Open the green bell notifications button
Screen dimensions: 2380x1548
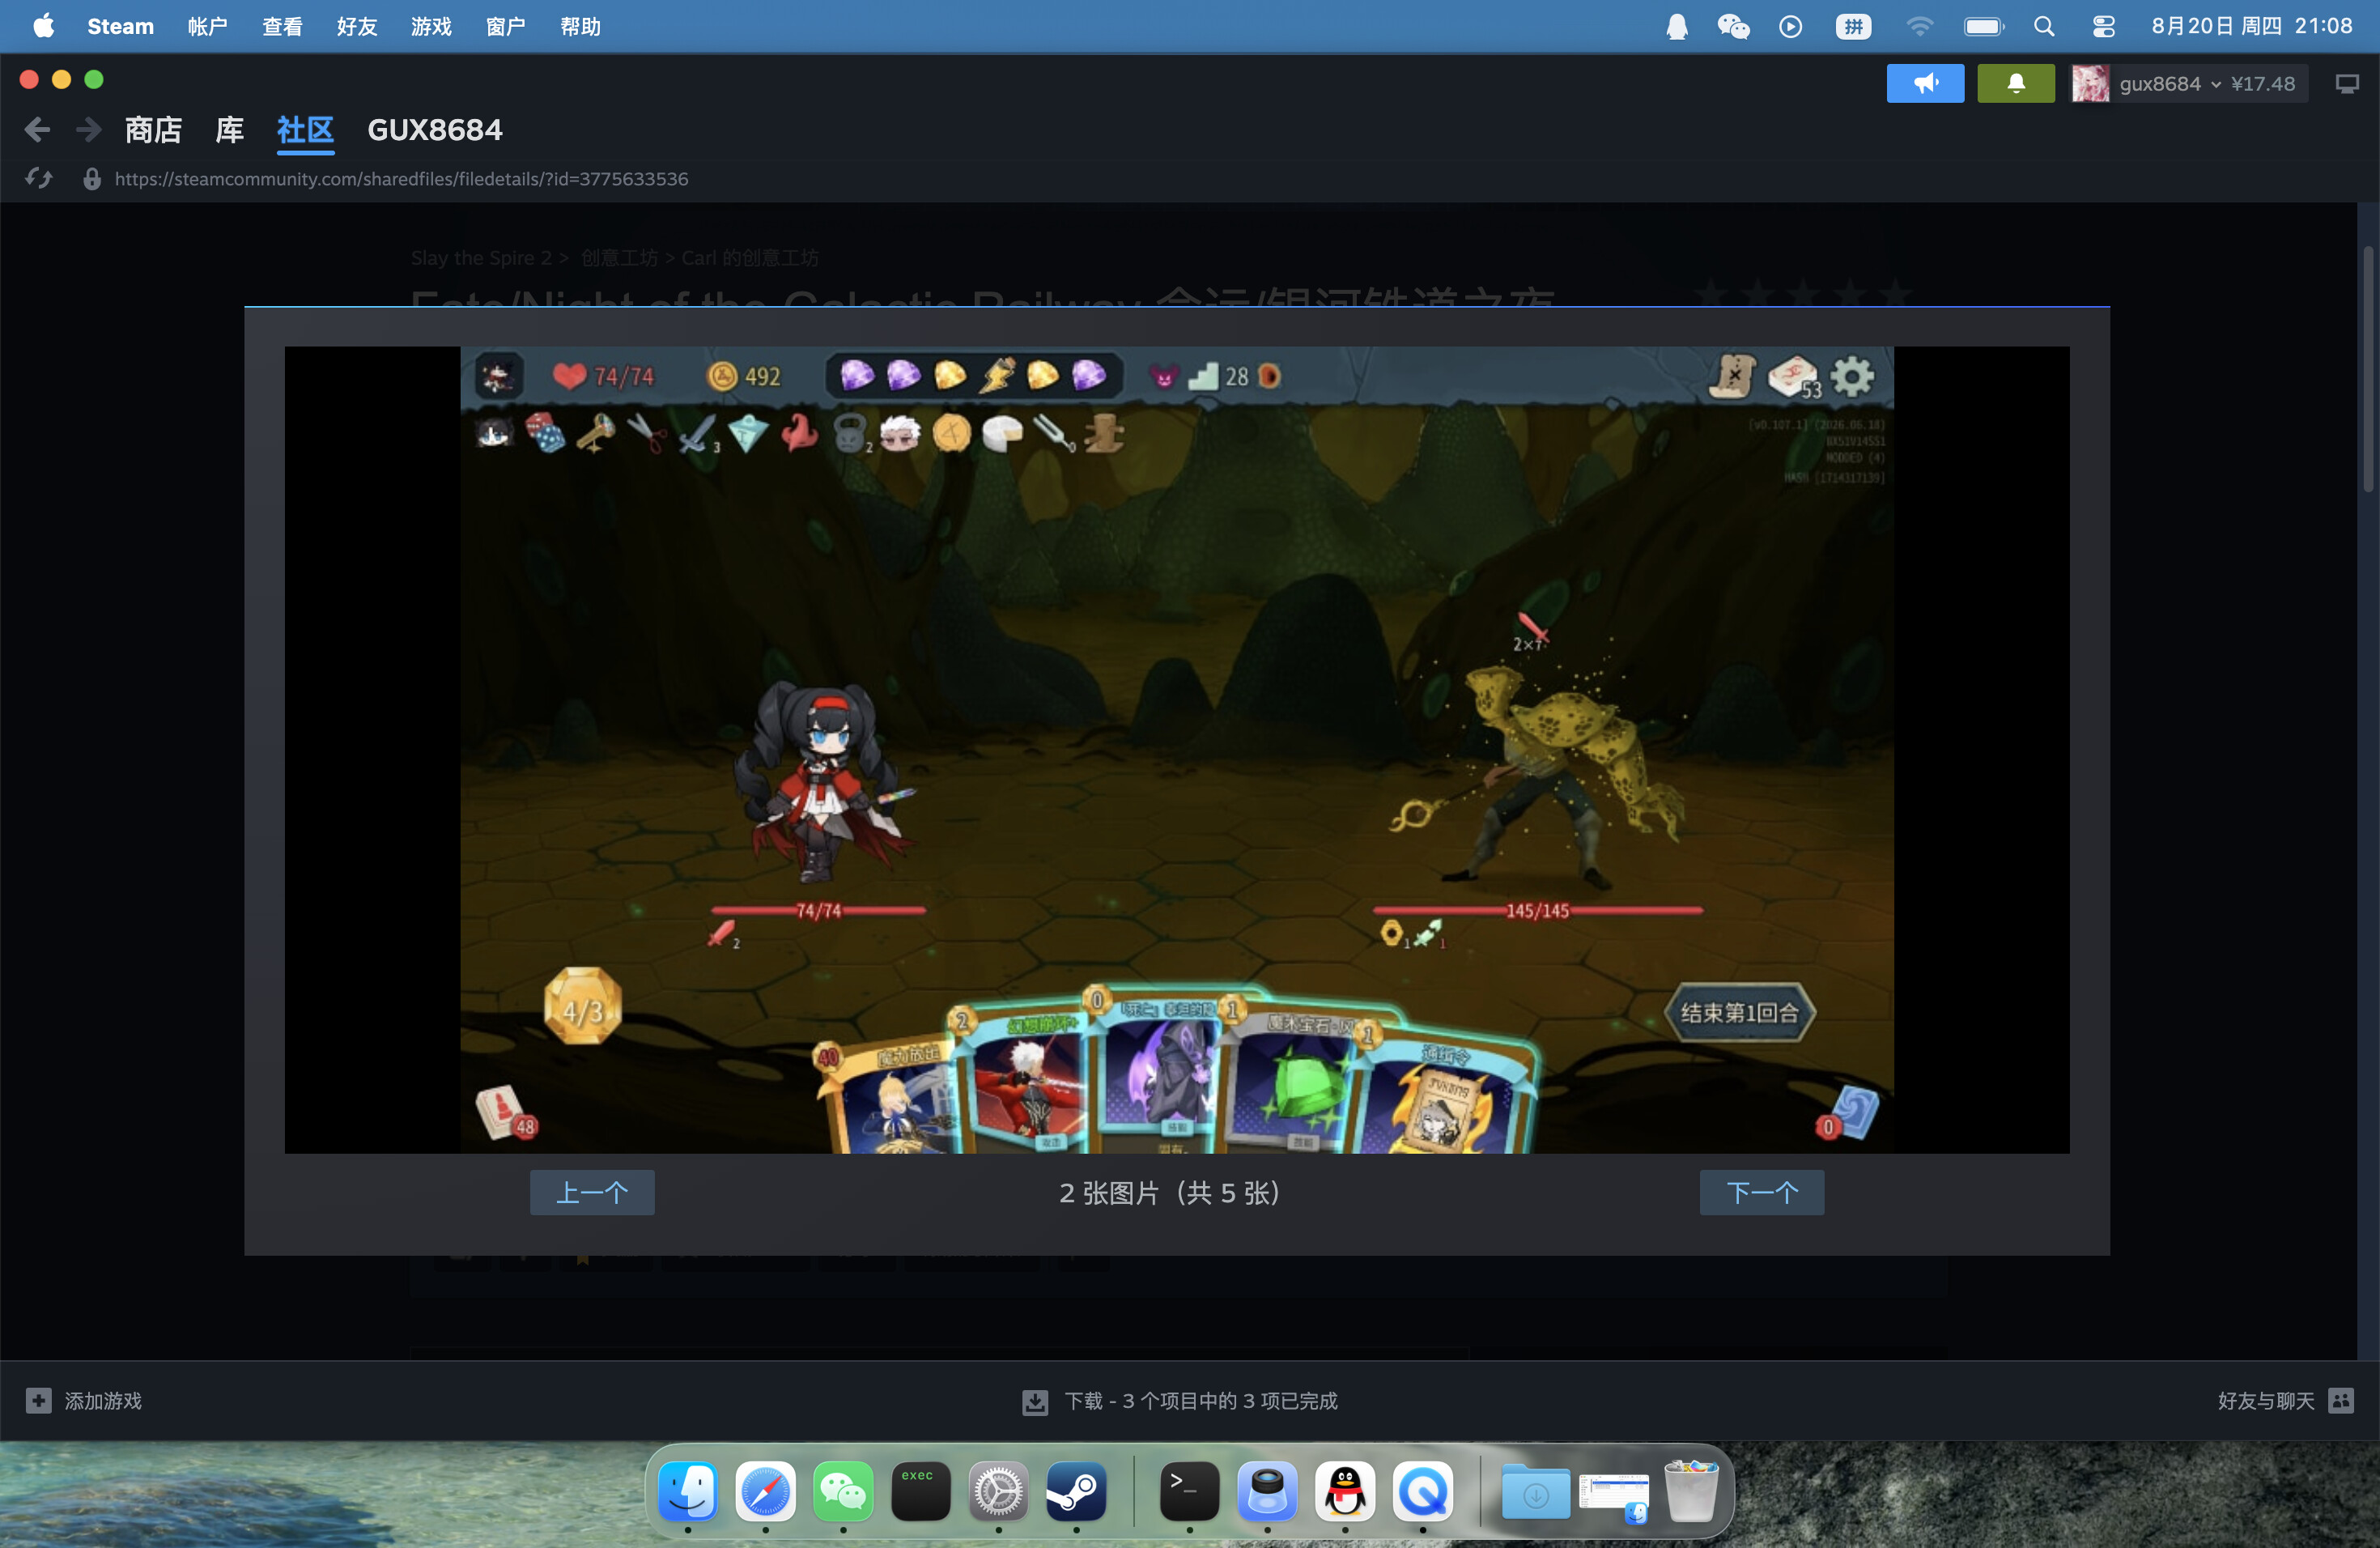coord(2016,83)
